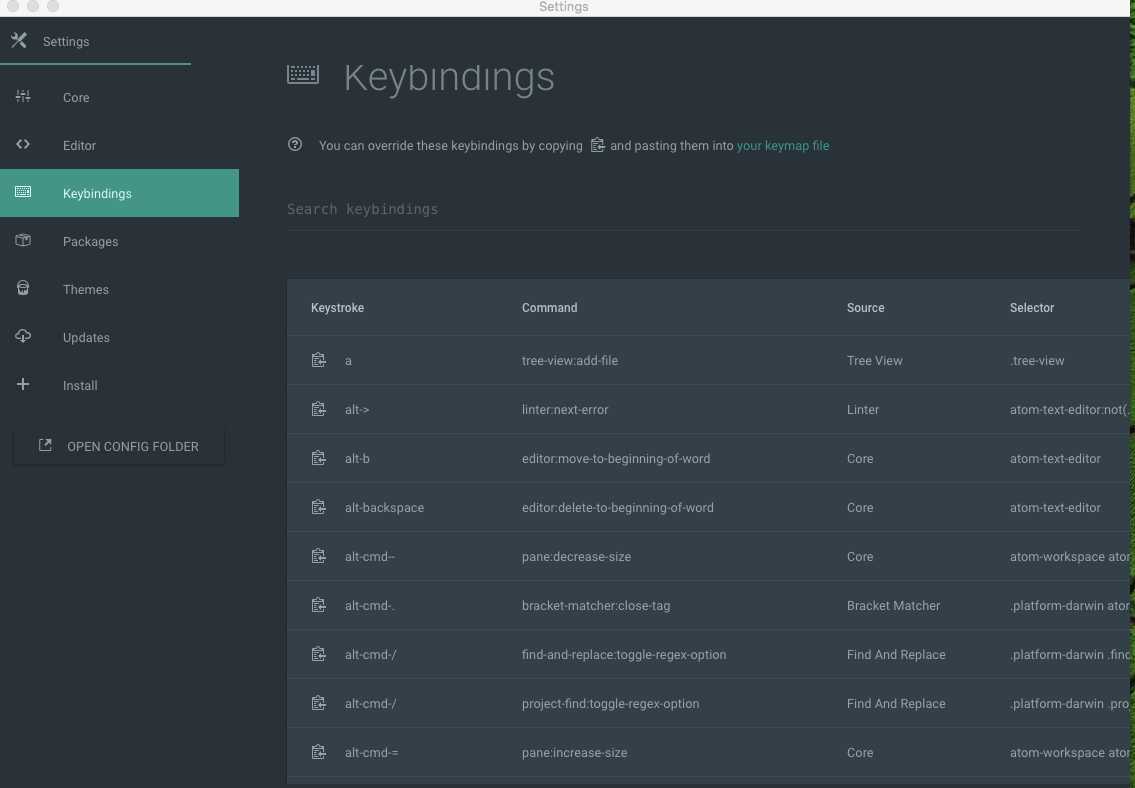
Task: Click 'pane:increase-size' command text
Action: (x=574, y=753)
